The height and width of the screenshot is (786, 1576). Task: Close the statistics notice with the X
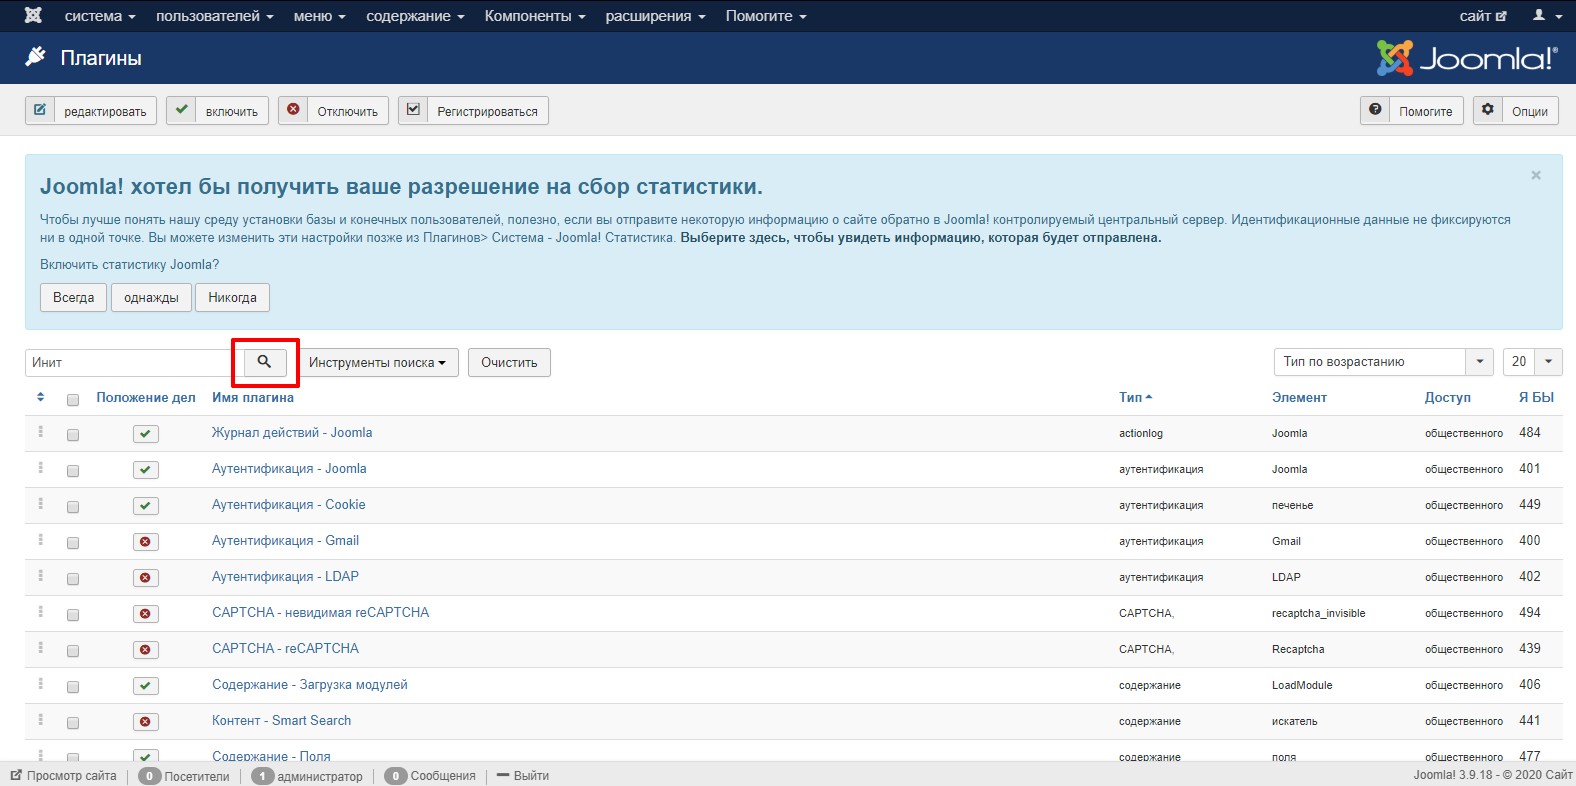[1536, 175]
